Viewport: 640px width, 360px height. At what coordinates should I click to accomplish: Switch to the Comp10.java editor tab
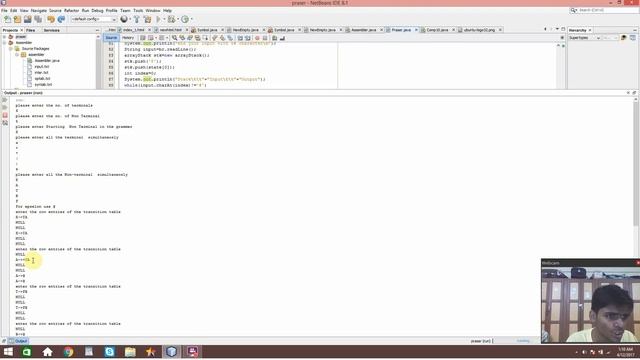coord(436,30)
